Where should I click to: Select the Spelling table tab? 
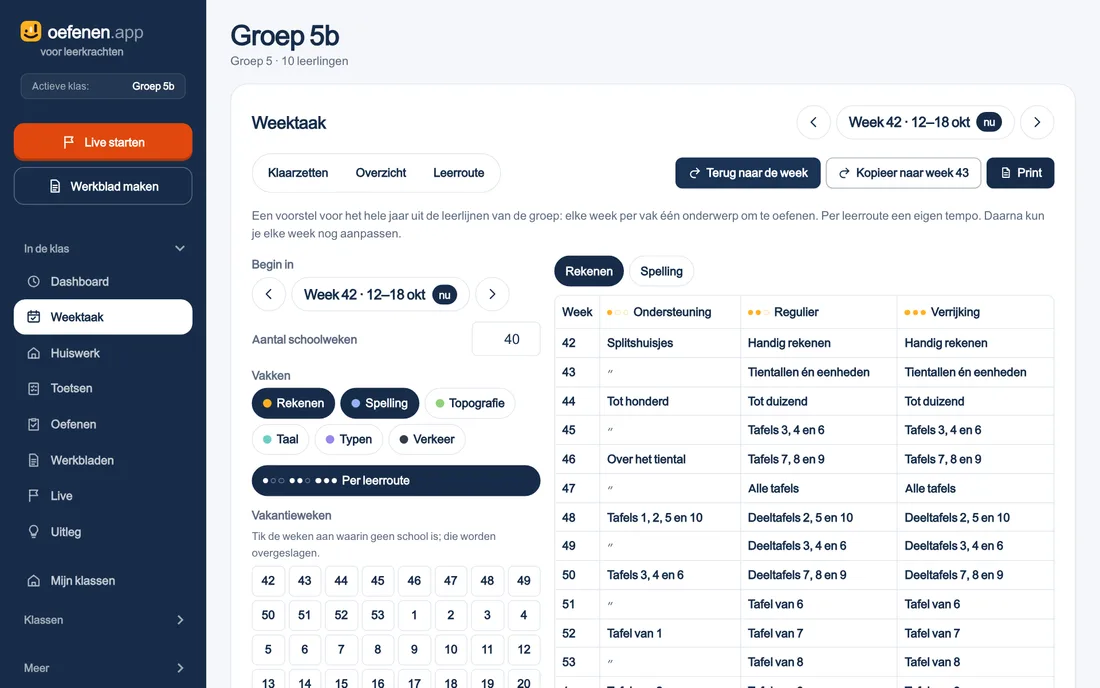[662, 271]
